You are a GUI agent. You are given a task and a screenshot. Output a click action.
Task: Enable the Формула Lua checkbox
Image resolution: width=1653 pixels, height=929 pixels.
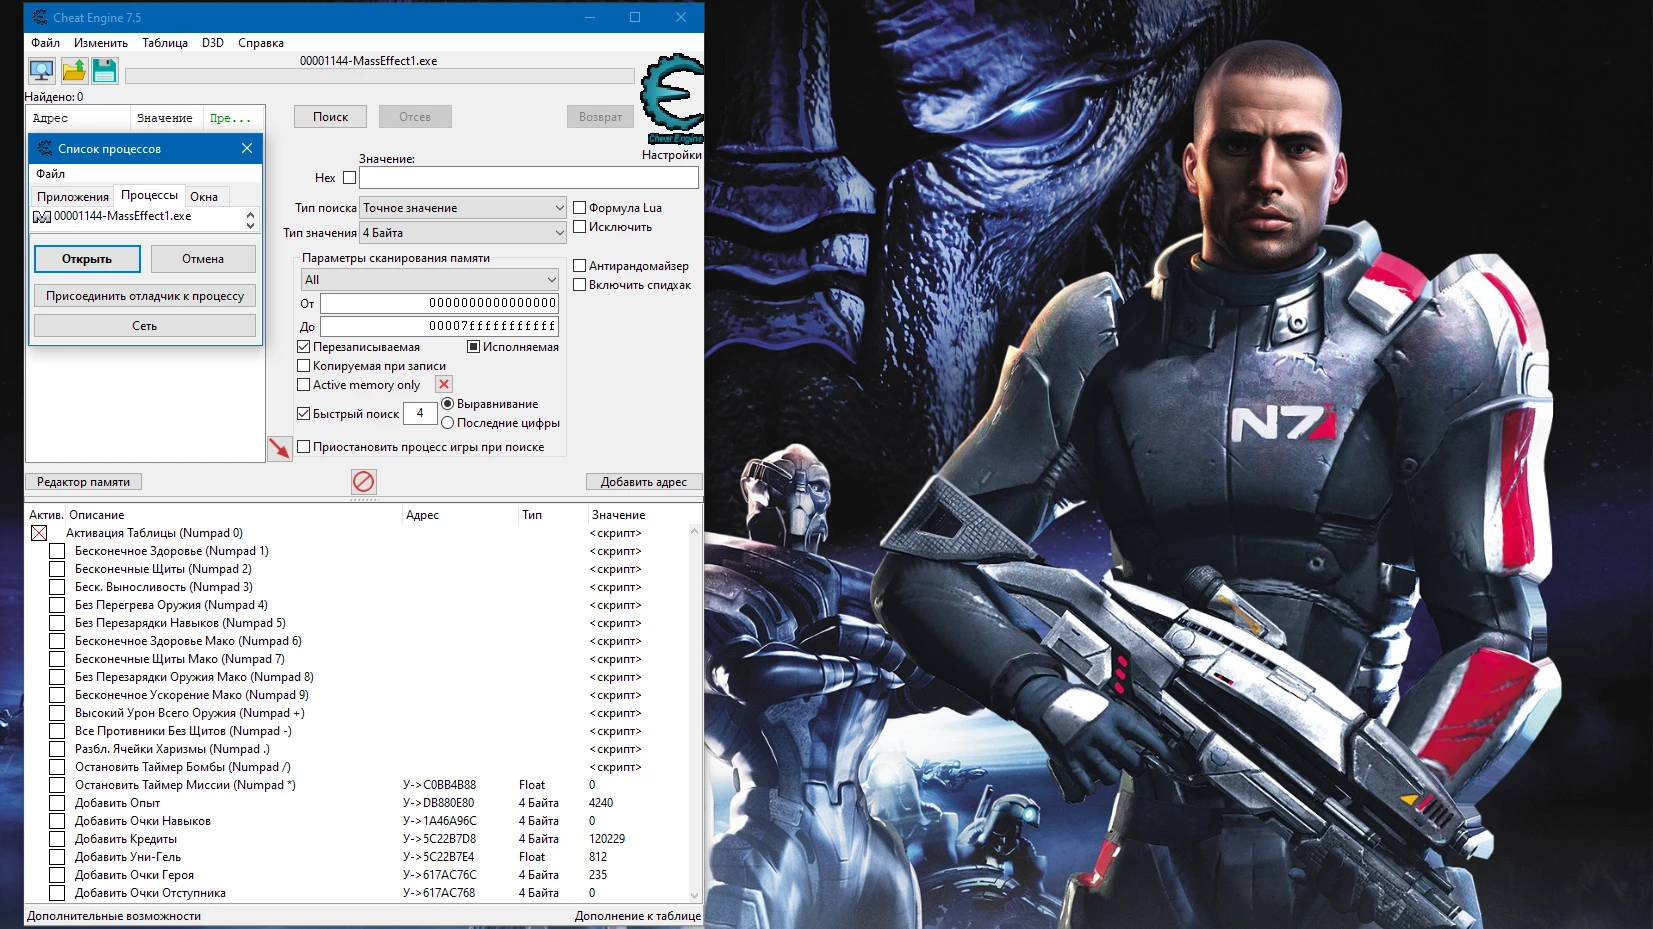[580, 207]
